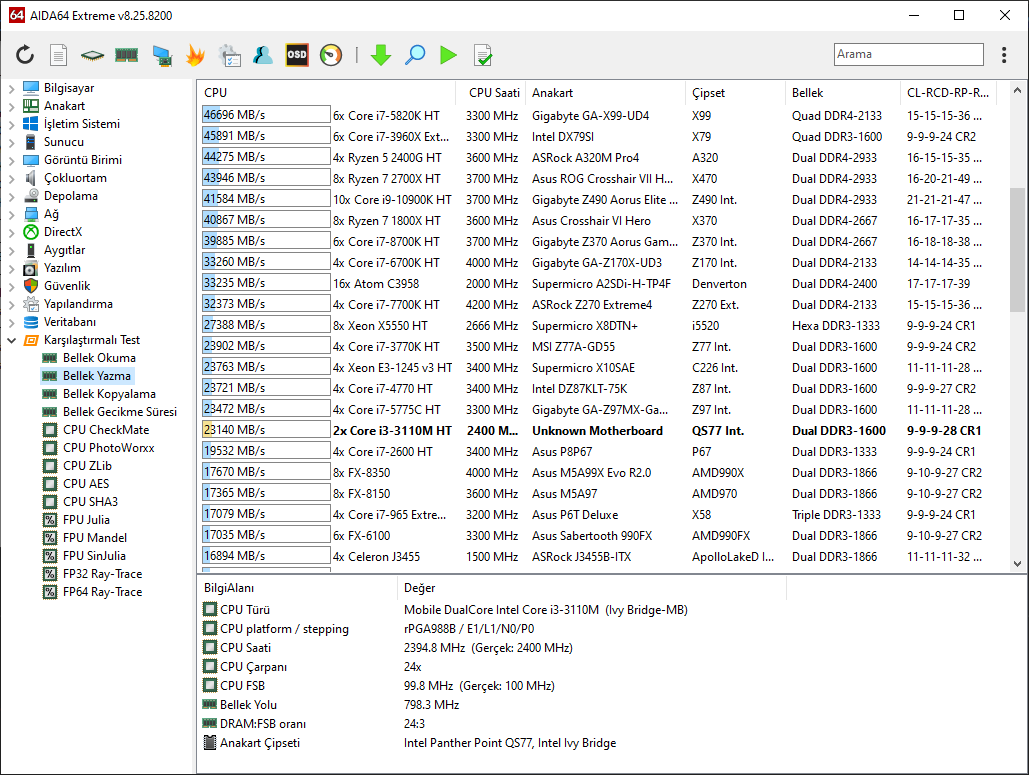Sort by Bellek column header
The image size is (1029, 775).
point(843,93)
